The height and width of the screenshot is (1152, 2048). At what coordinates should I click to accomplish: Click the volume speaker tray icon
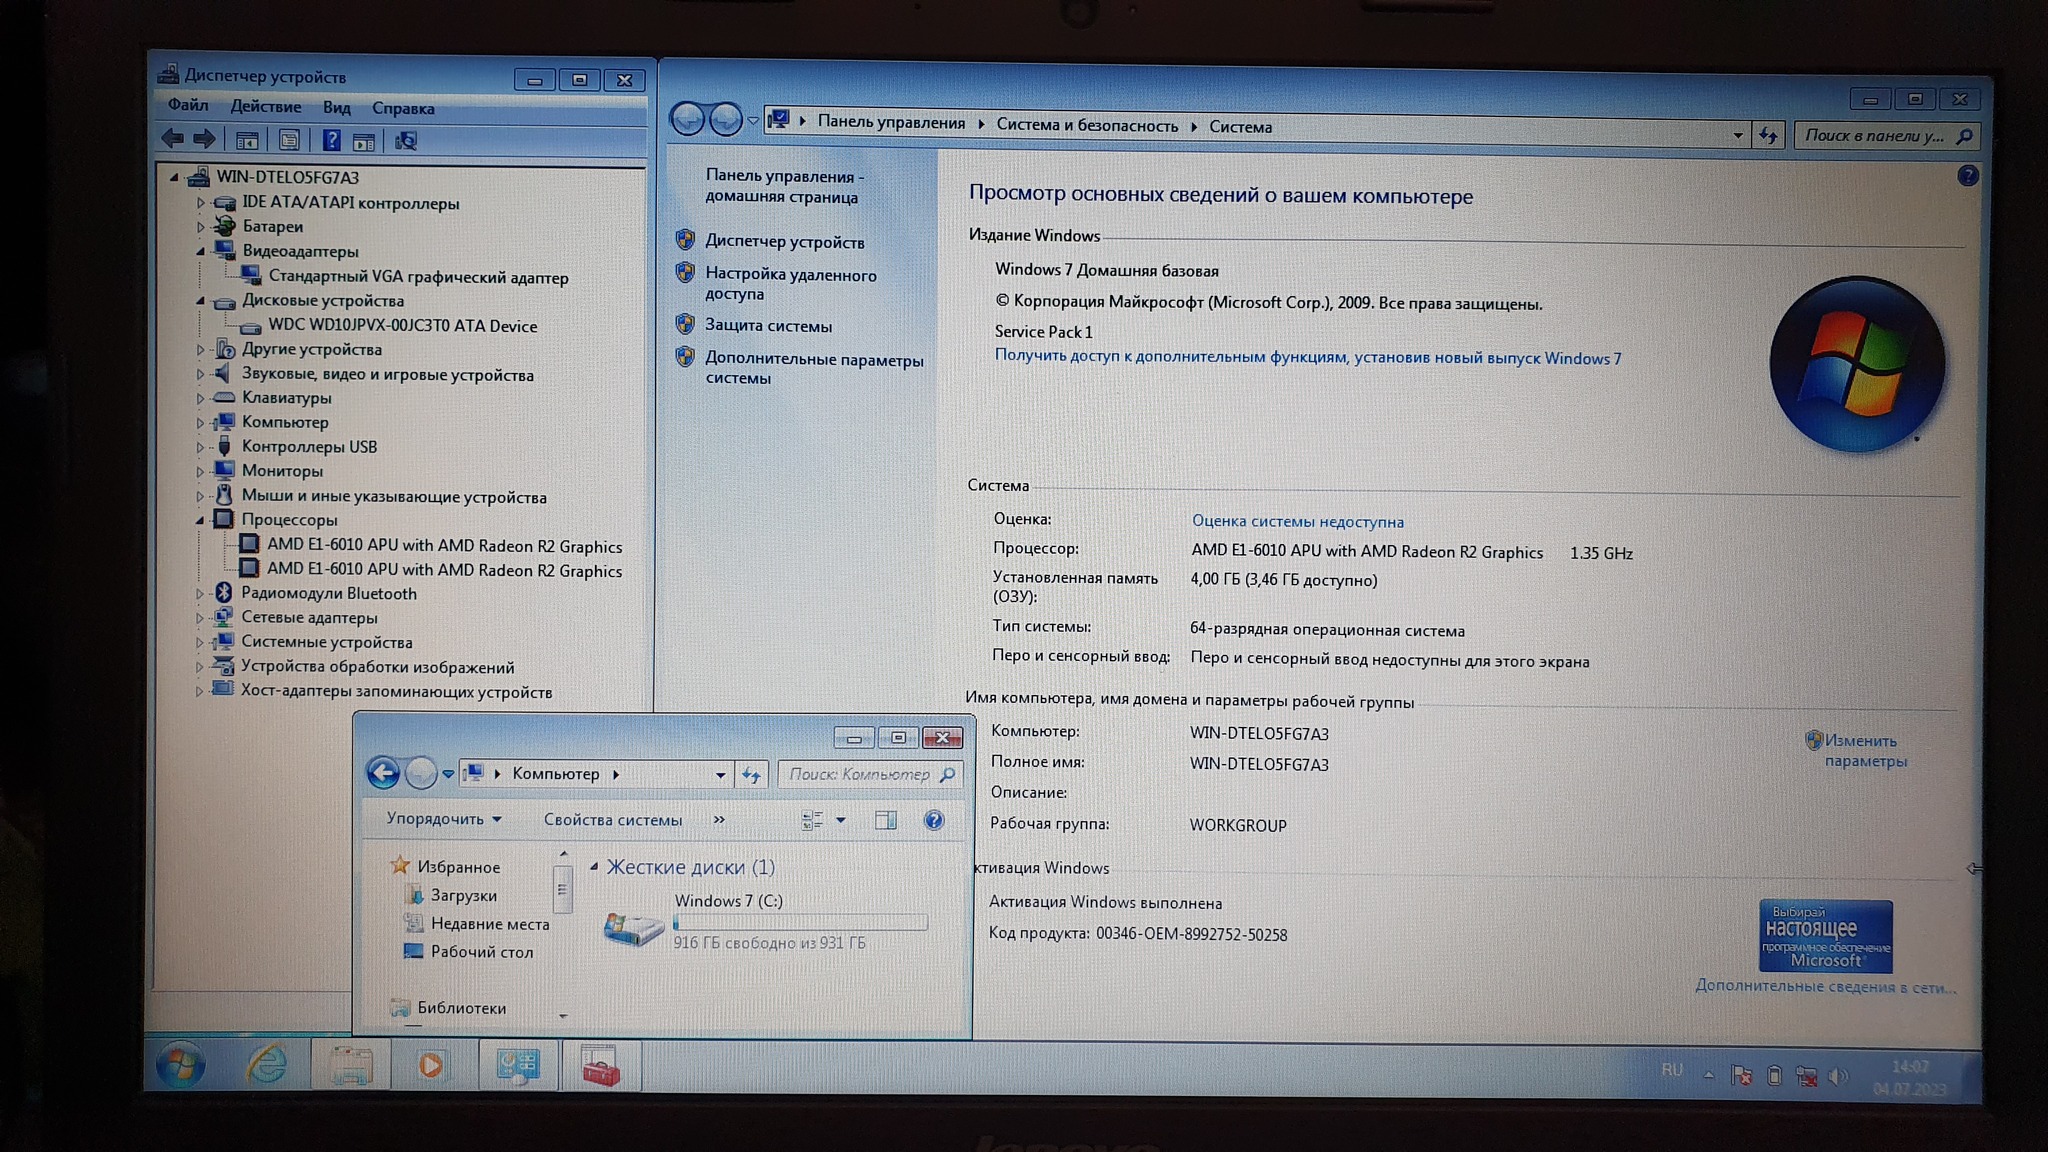[1838, 1076]
